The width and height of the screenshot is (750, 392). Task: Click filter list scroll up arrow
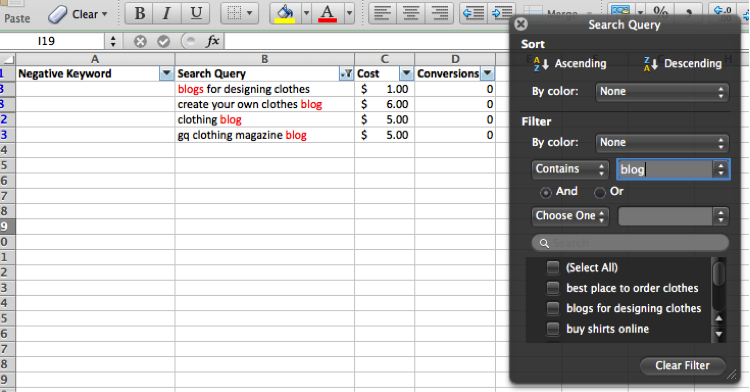[x=718, y=318]
